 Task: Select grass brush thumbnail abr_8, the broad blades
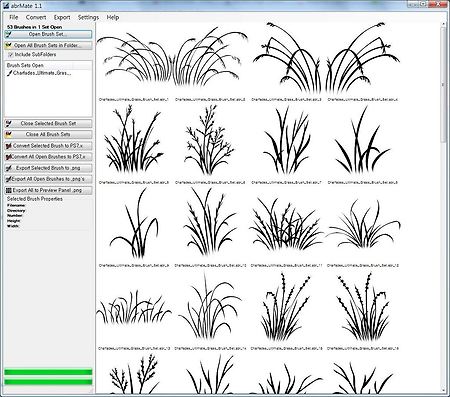(x=363, y=140)
